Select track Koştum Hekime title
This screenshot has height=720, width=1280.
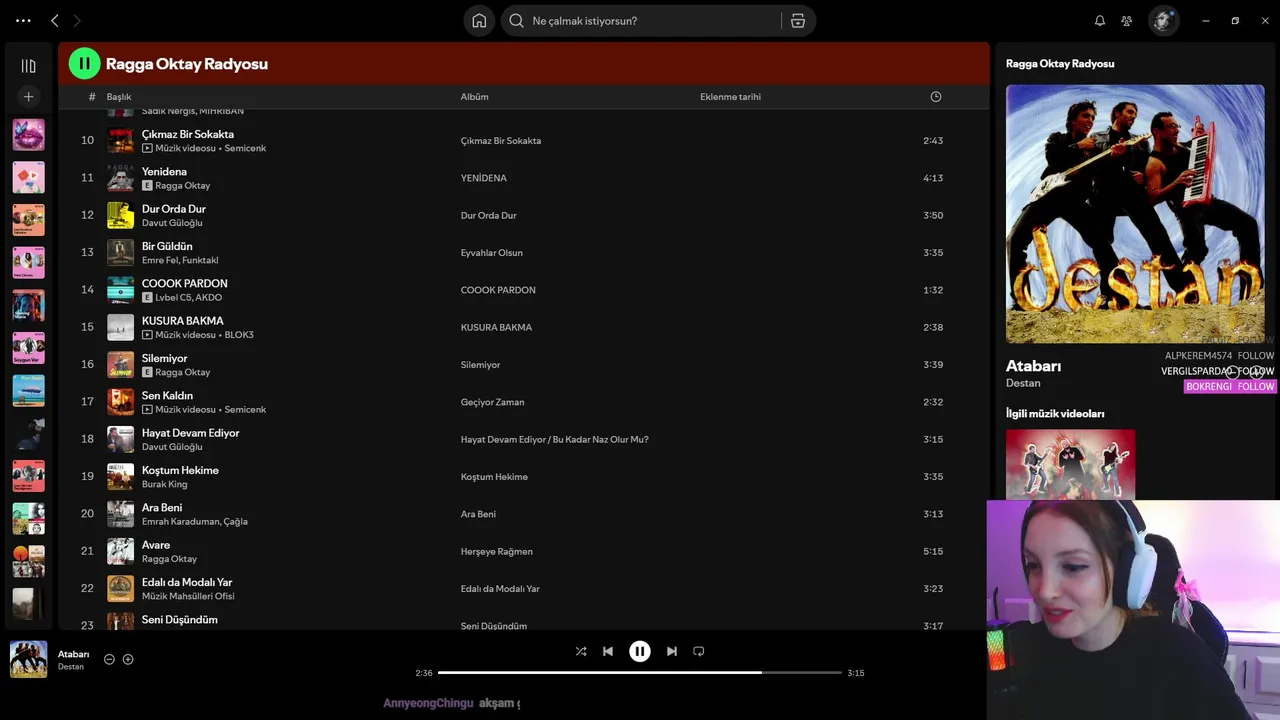pos(180,470)
